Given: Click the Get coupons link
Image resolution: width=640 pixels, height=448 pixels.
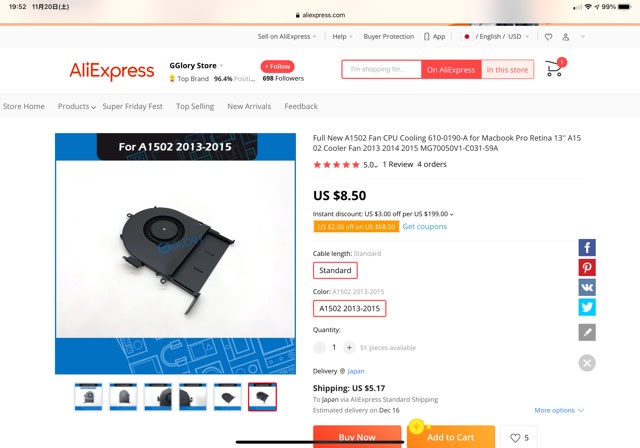Looking at the screenshot, I should (x=424, y=226).
